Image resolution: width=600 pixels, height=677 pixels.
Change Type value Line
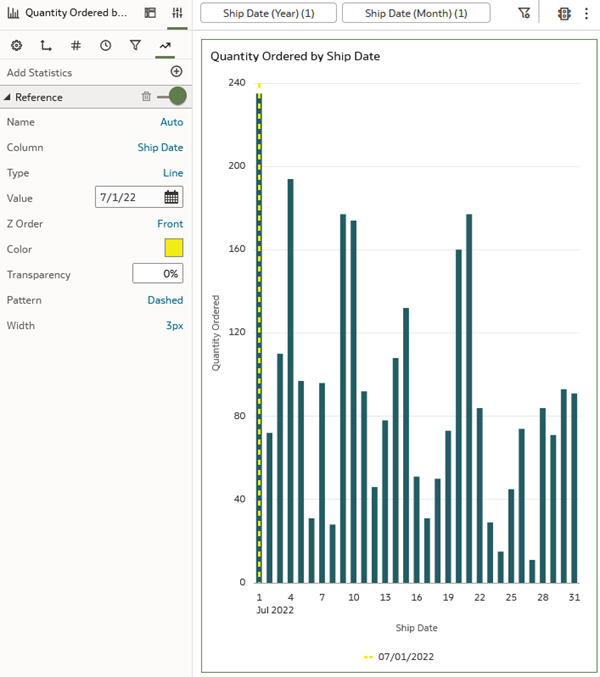[173, 173]
